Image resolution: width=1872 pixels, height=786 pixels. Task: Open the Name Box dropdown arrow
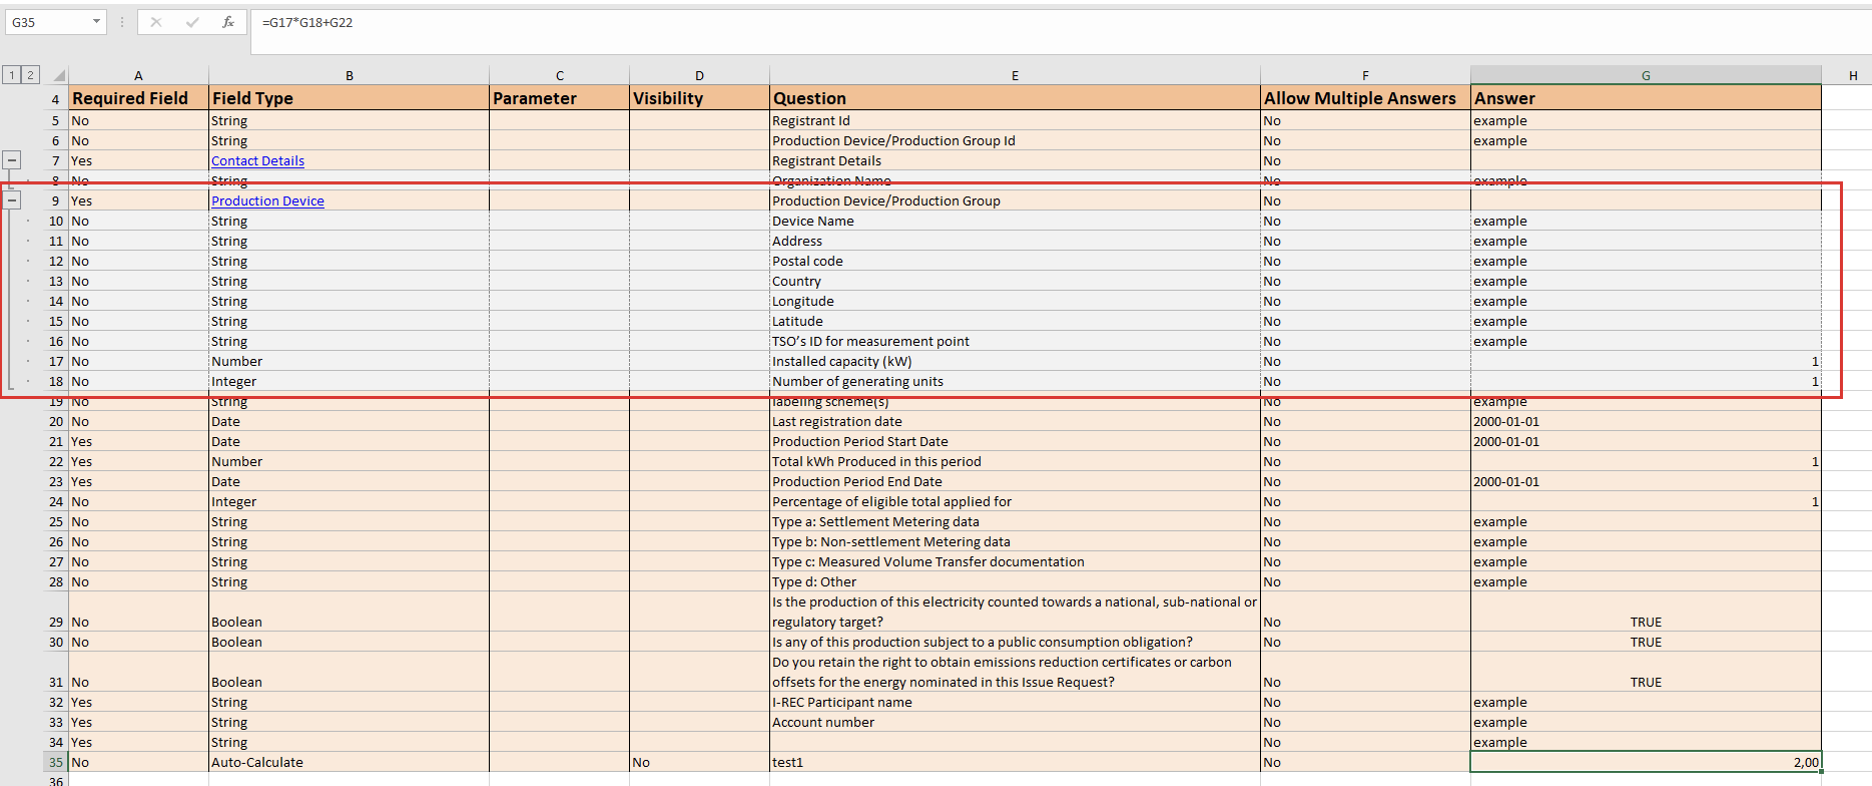click(96, 22)
